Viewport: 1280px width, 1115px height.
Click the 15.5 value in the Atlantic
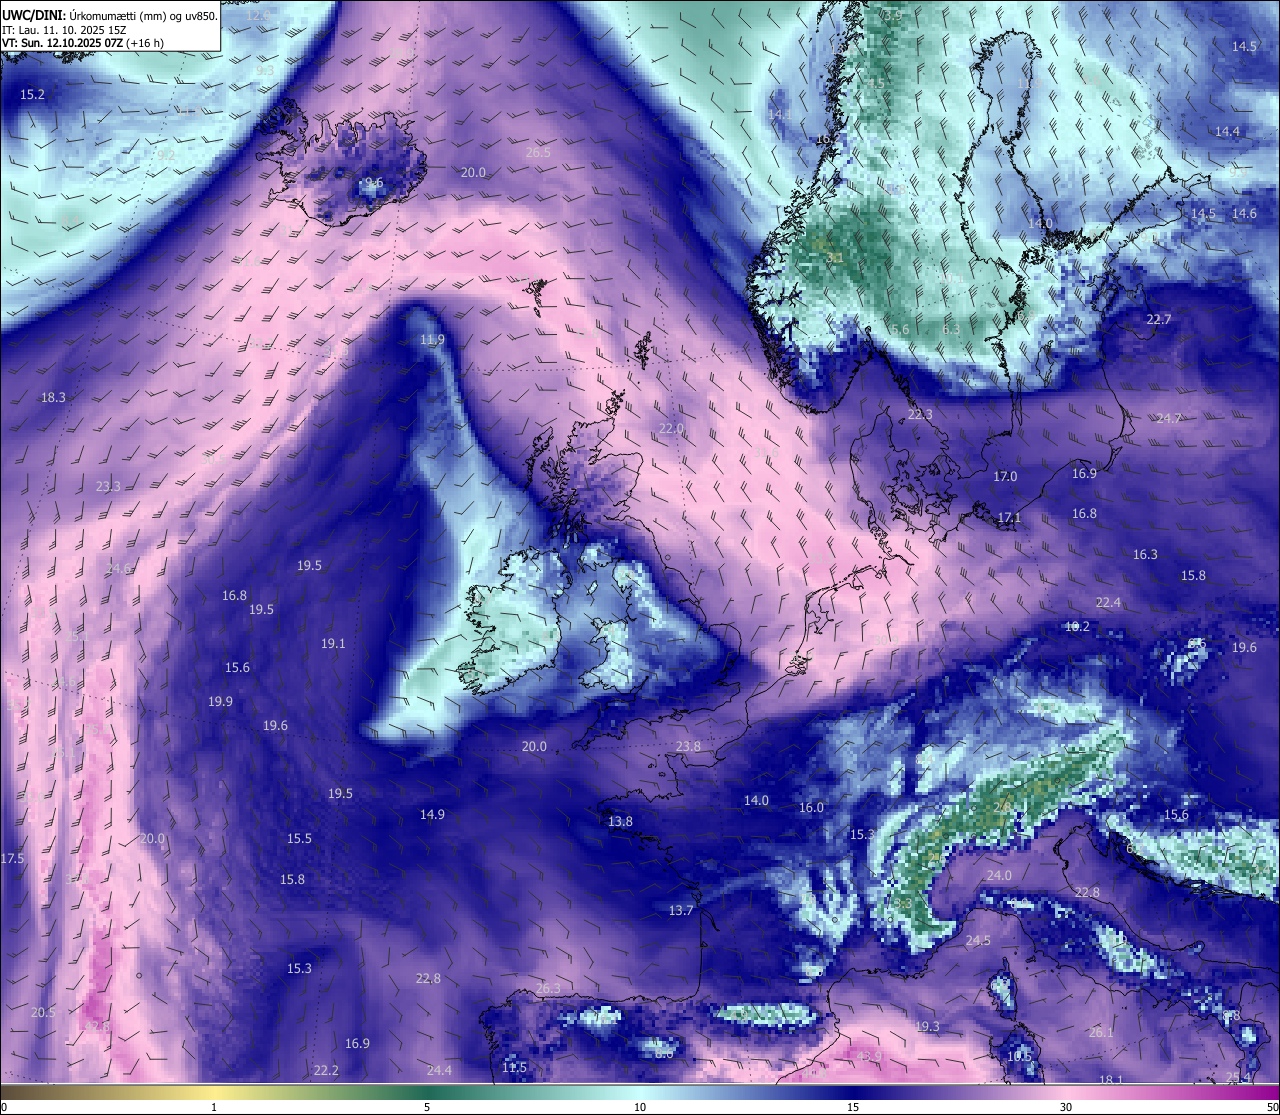click(x=299, y=839)
